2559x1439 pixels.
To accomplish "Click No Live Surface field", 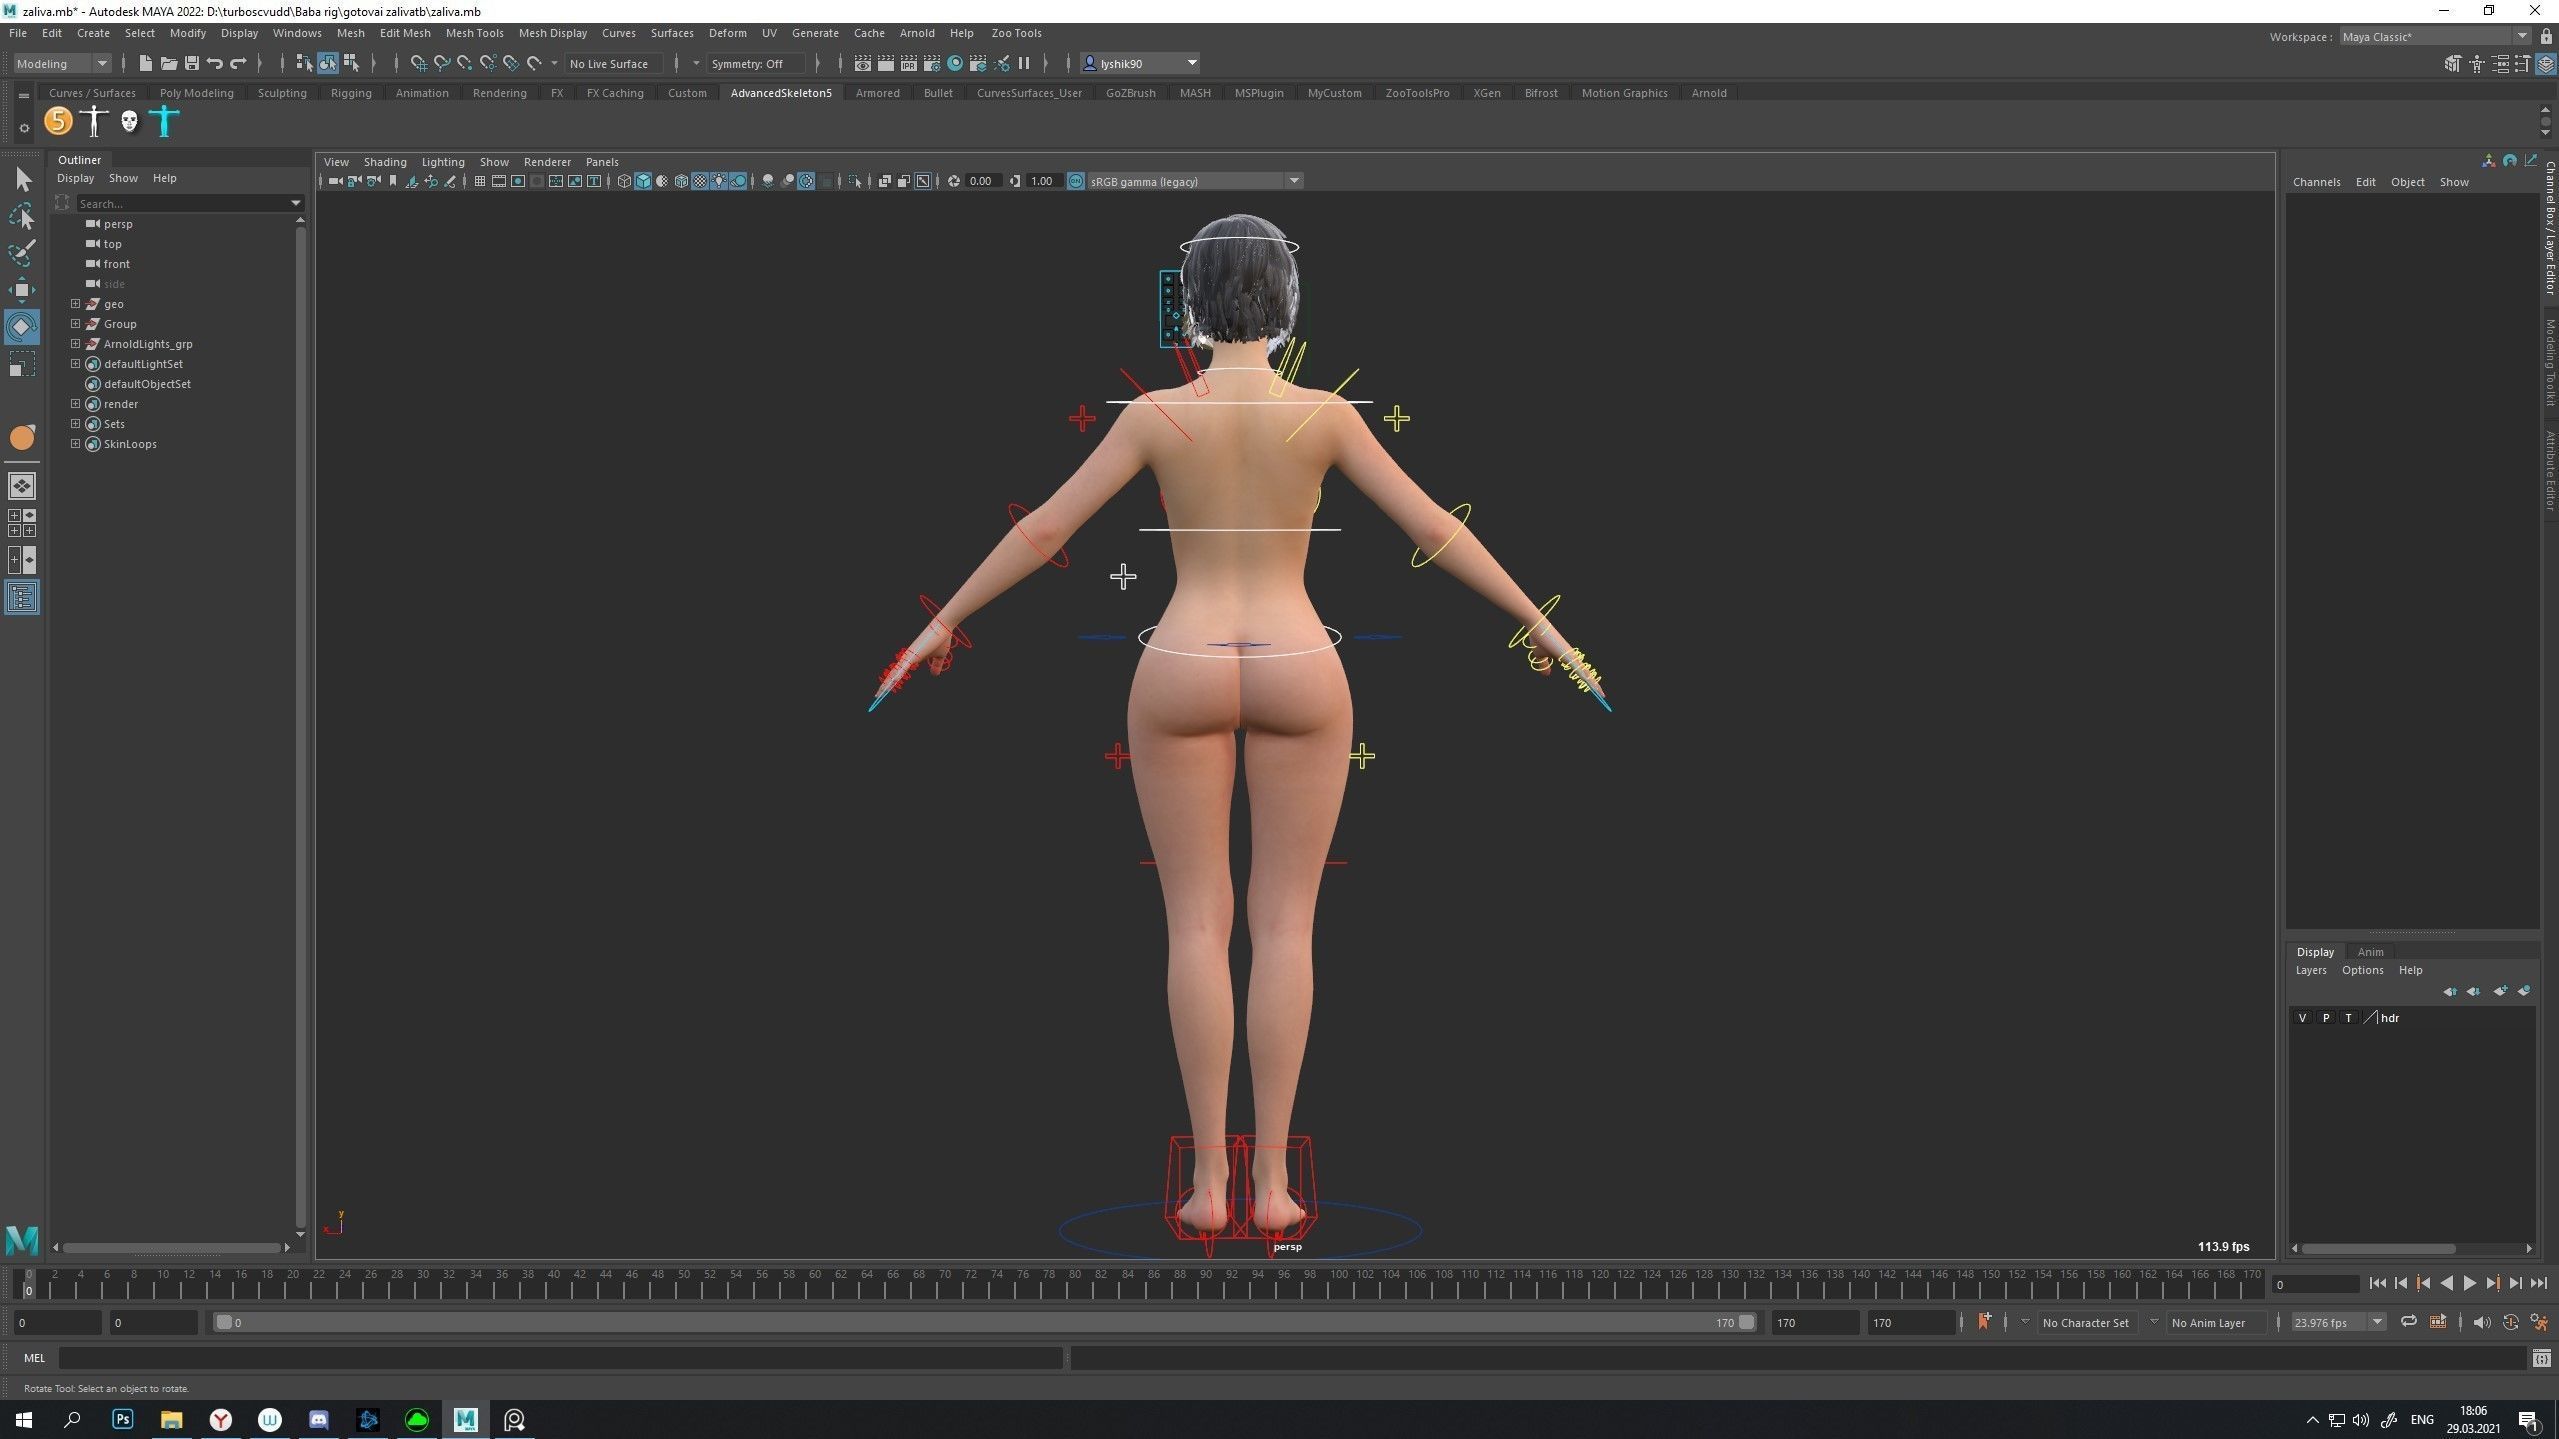I will pyautogui.click(x=613, y=63).
